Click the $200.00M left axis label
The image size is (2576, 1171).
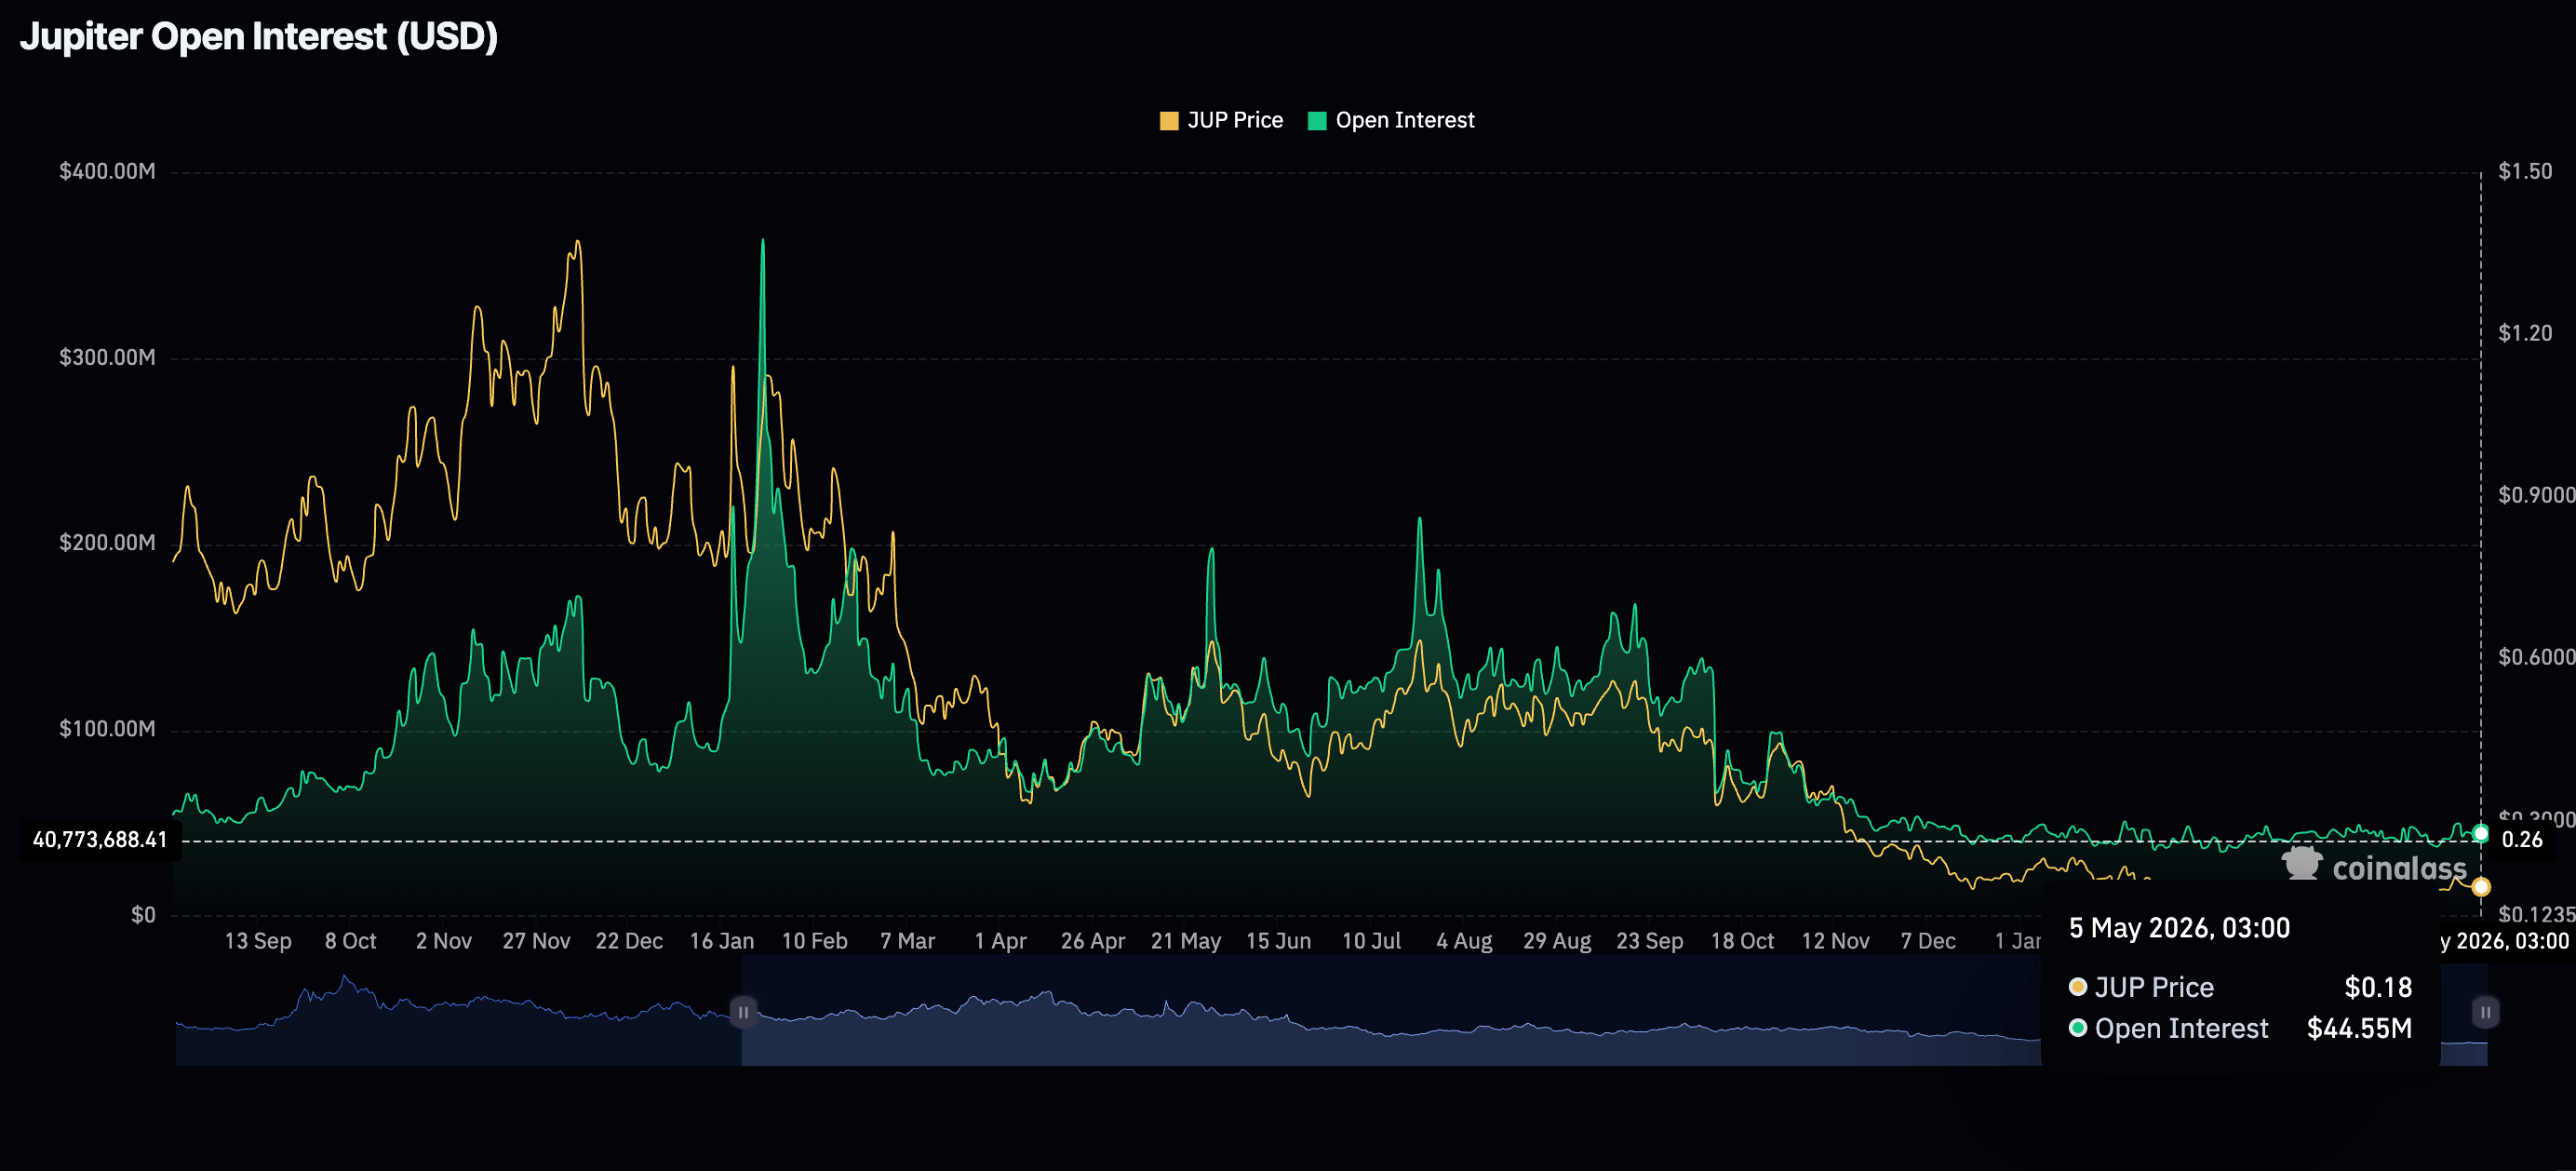(x=107, y=542)
